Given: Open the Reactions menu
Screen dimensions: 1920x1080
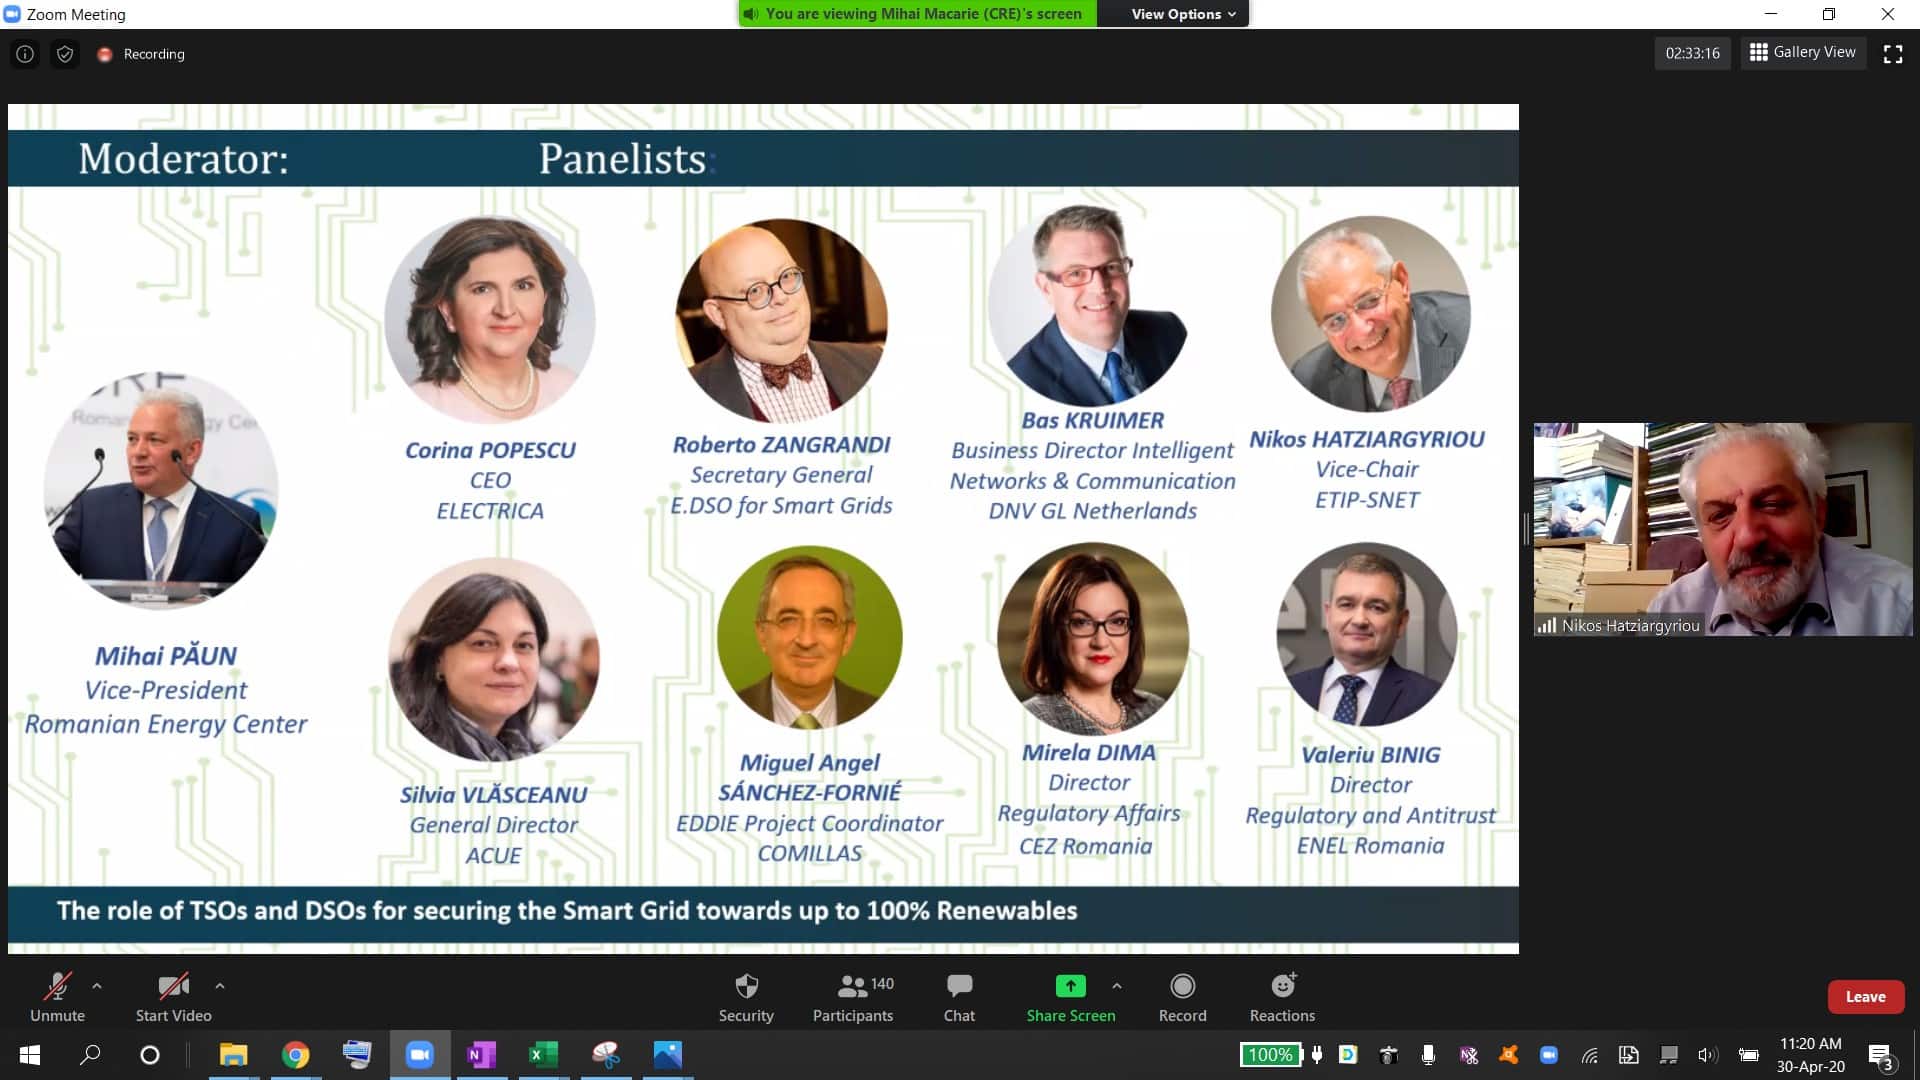Looking at the screenshot, I should pos(1282,997).
